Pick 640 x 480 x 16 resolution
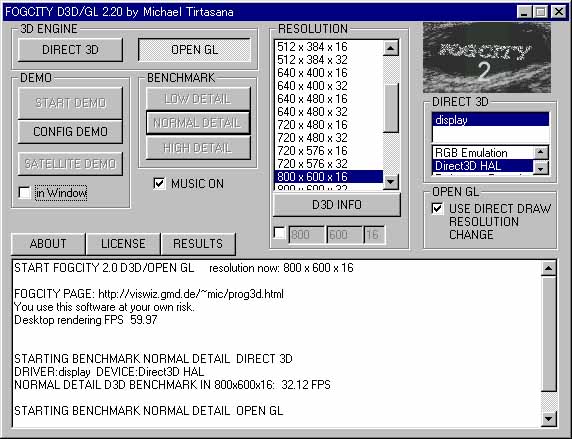This screenshot has width=572, height=439. [329, 99]
